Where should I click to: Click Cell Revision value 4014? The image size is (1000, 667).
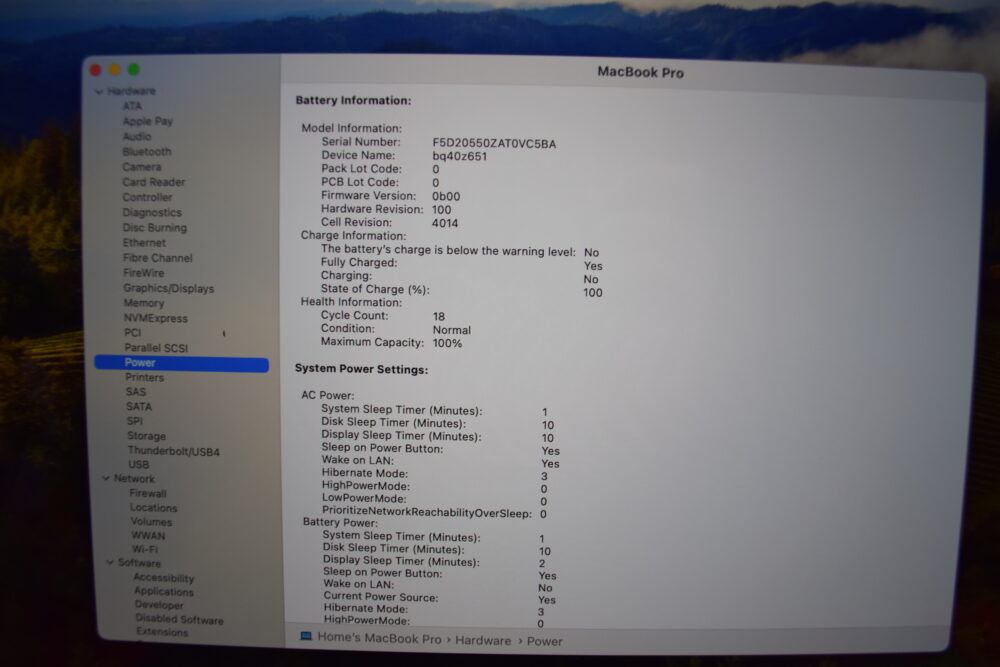(x=445, y=224)
